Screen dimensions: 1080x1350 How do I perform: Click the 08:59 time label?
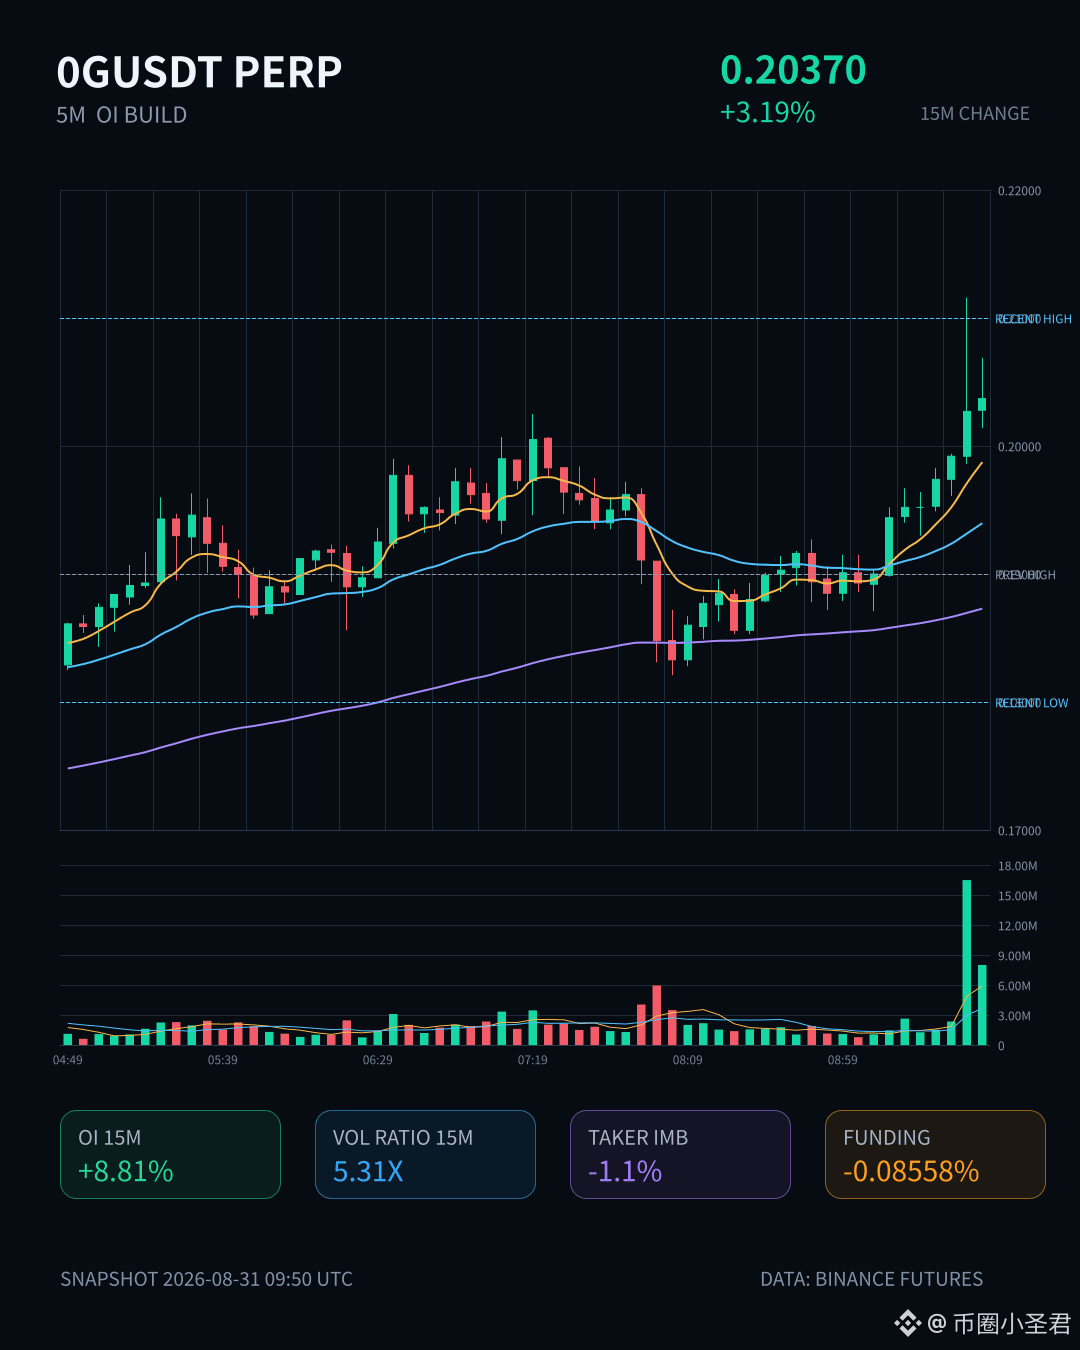843,1060
